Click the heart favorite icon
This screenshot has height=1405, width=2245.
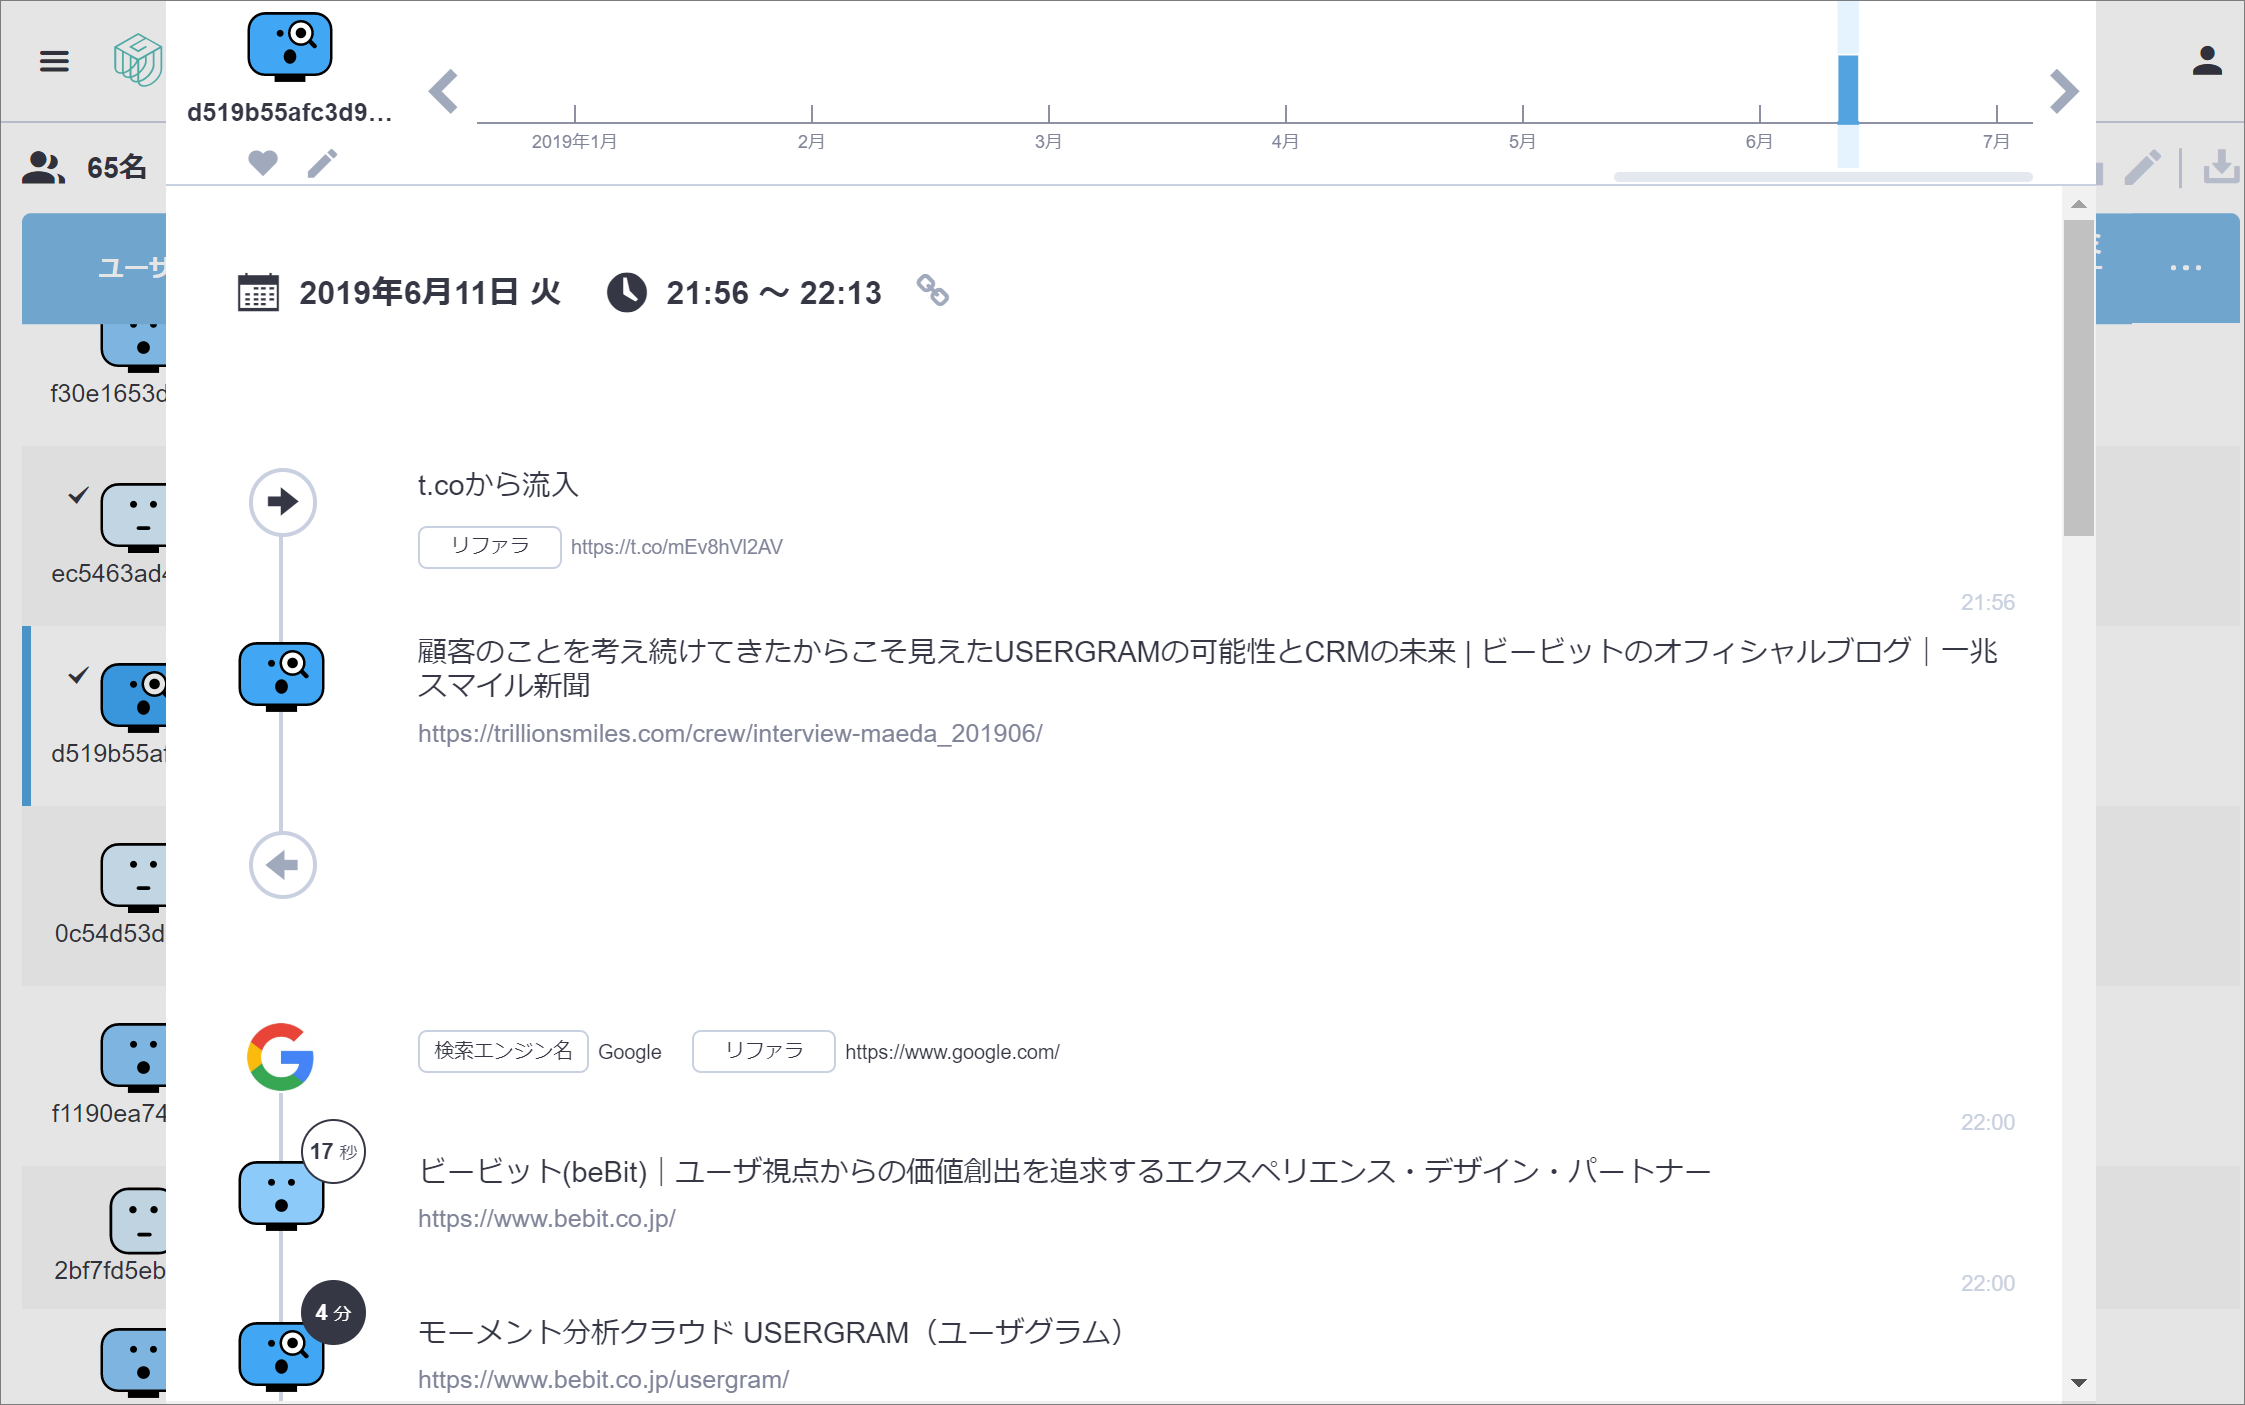tap(263, 162)
